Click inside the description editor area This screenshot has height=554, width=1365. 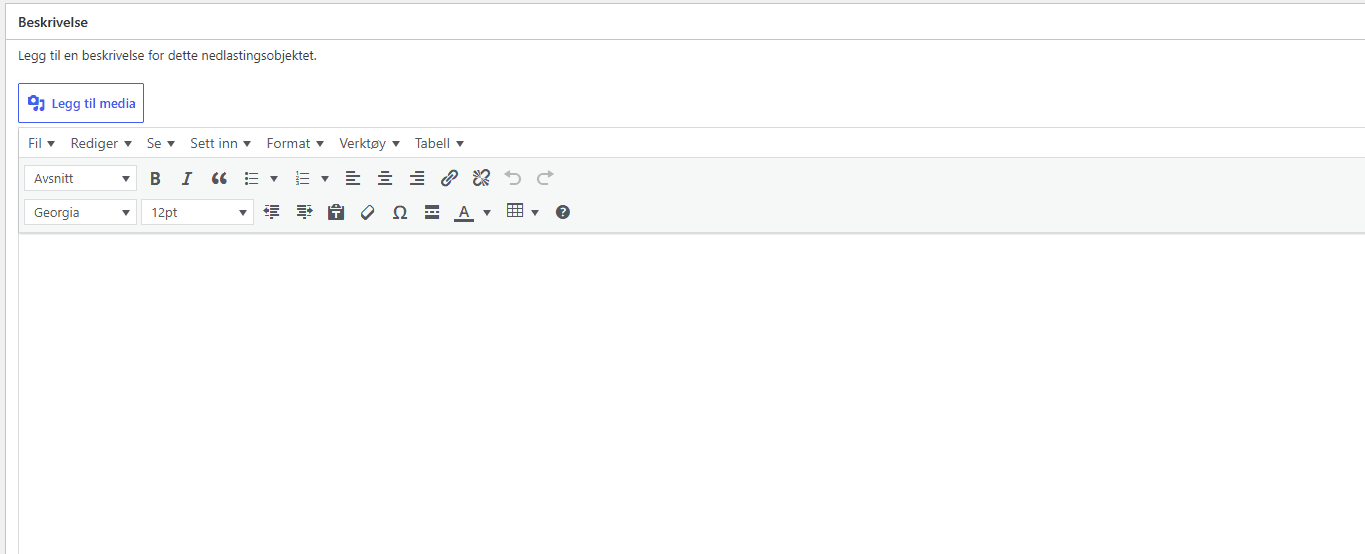coord(691,393)
